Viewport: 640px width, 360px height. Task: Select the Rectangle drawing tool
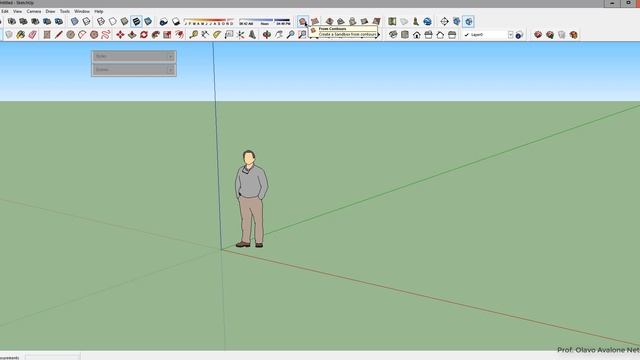pos(47,35)
